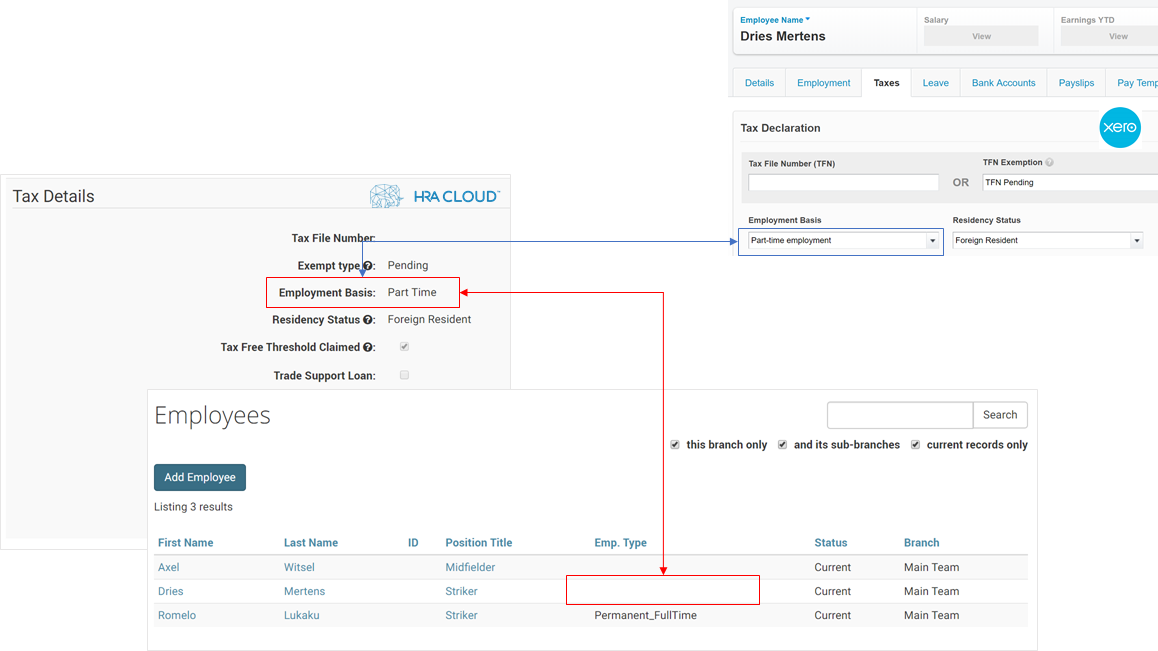The width and height of the screenshot is (1158, 651).
Task: Toggle Trade Support Loan checkbox
Action: [404, 375]
